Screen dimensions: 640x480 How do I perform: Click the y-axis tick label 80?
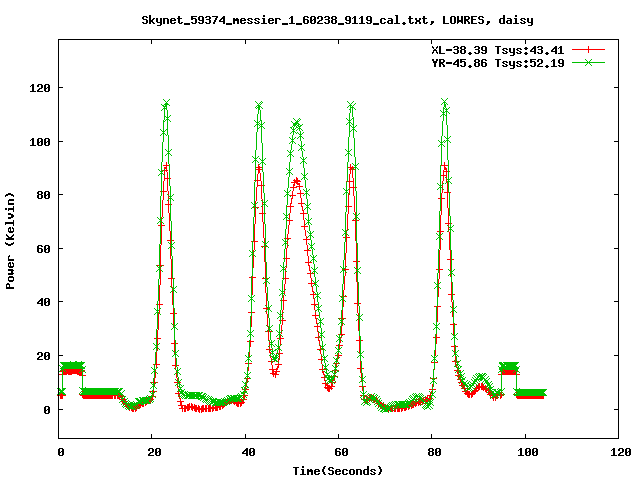pyautogui.click(x=43, y=195)
